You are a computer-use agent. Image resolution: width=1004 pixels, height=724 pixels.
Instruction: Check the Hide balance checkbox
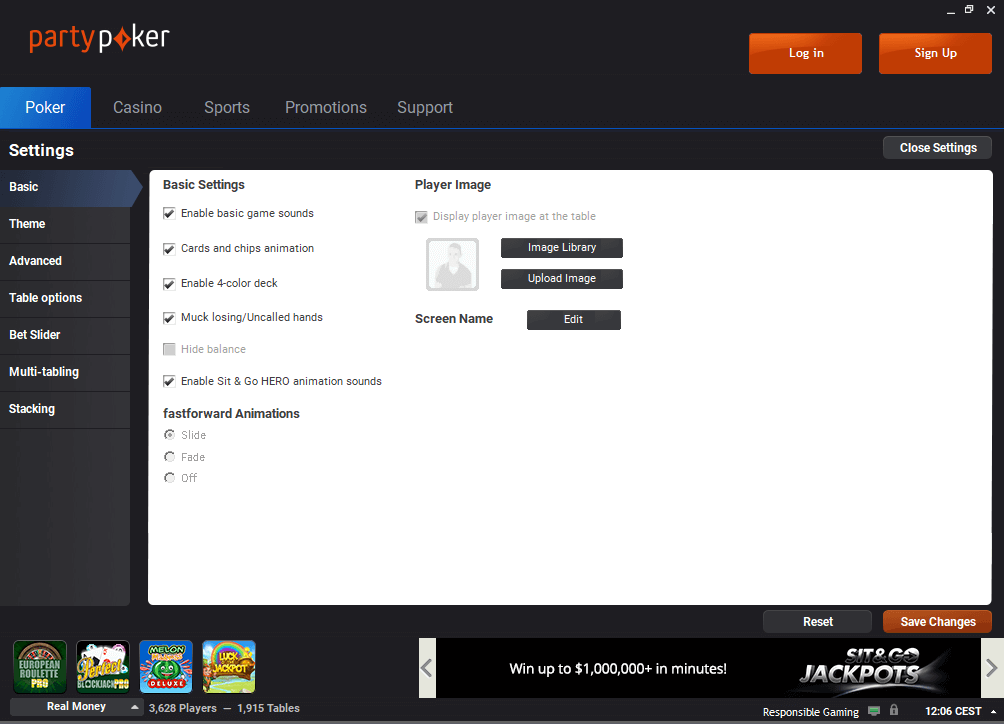tap(169, 349)
